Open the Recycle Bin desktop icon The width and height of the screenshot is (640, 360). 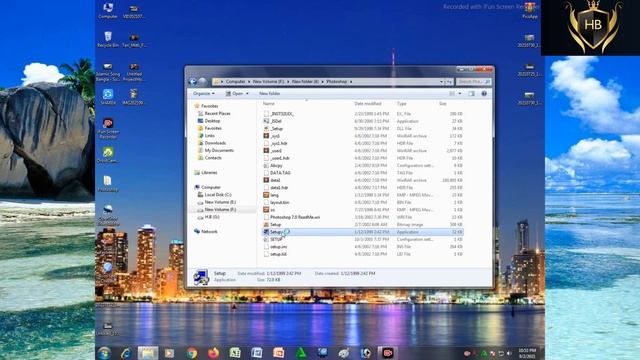pos(108,40)
